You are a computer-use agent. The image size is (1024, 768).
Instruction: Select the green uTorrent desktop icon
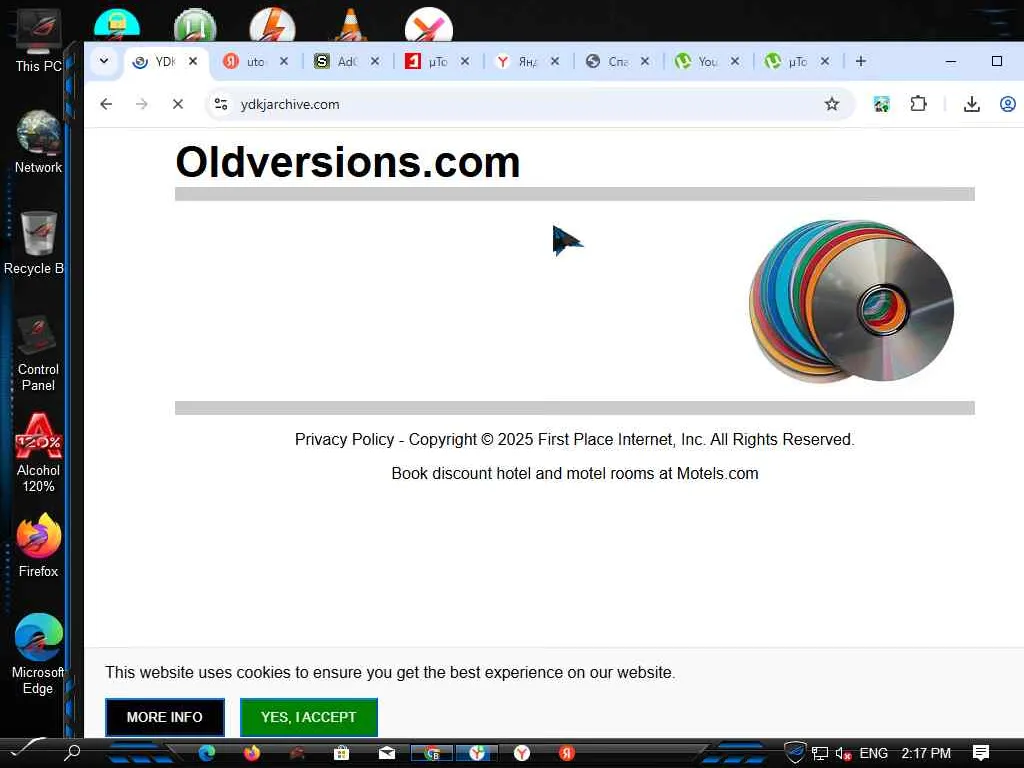195,26
